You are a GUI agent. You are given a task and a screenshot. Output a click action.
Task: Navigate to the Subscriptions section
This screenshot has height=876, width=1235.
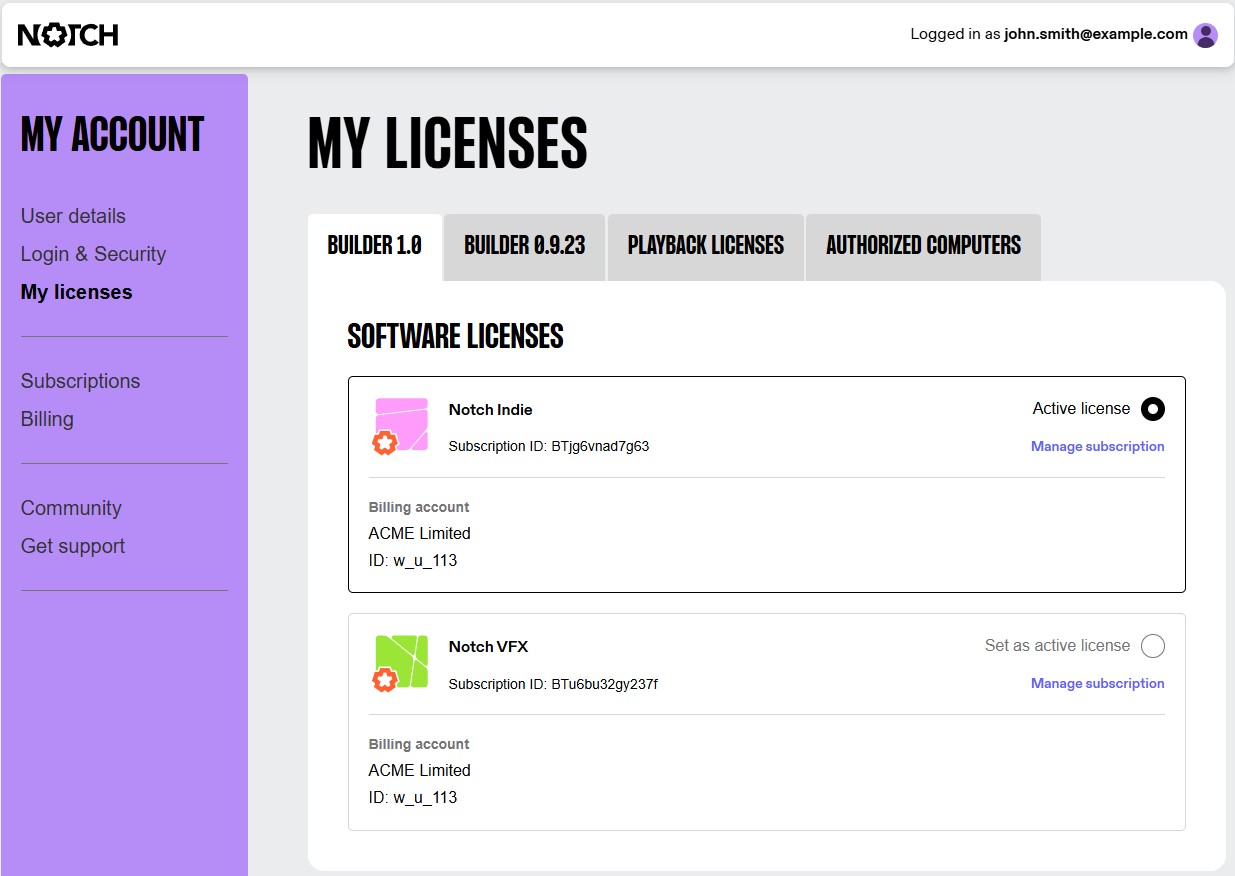coord(80,381)
